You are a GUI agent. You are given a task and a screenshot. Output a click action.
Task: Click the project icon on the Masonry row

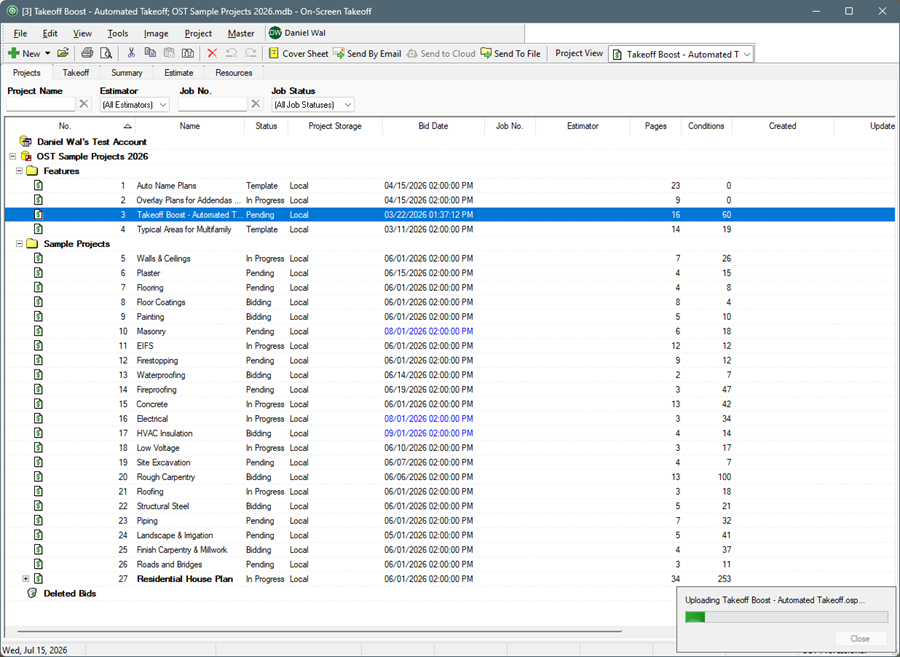38,331
